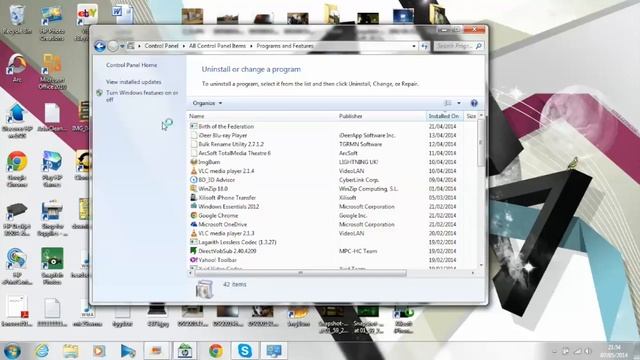Select Bulk Rename Utility 2.7.1.2 entry
The image size is (640, 360).
tap(231, 144)
